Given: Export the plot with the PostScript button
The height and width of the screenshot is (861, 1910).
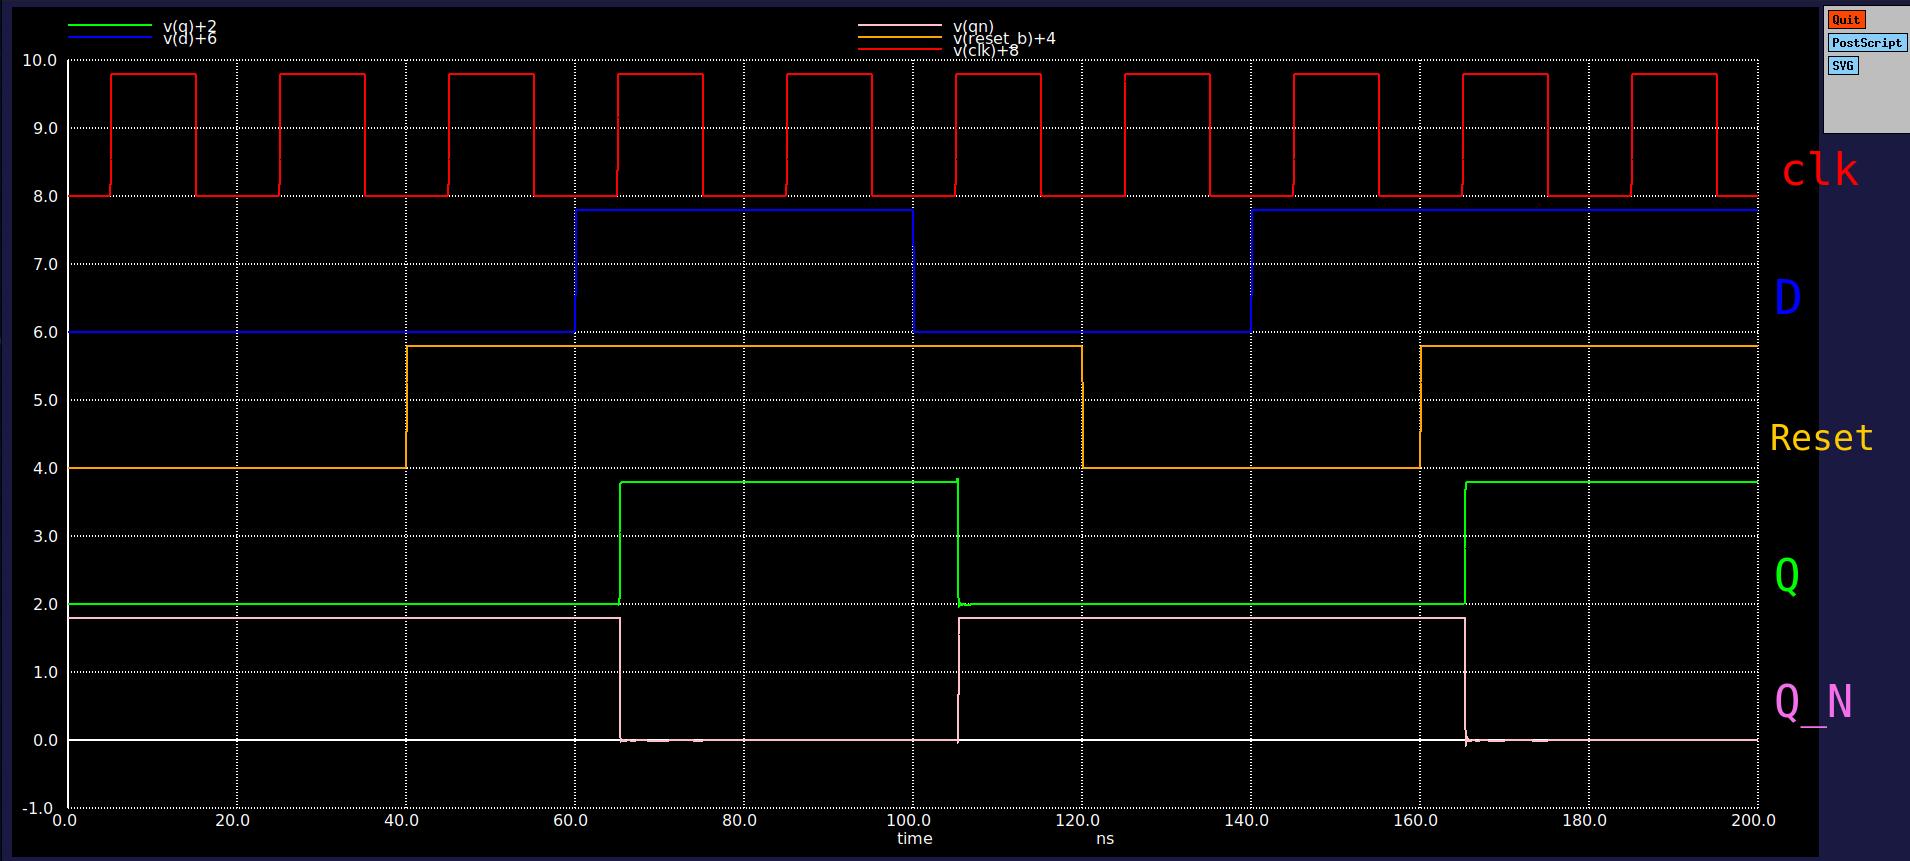Looking at the screenshot, I should [1866, 43].
